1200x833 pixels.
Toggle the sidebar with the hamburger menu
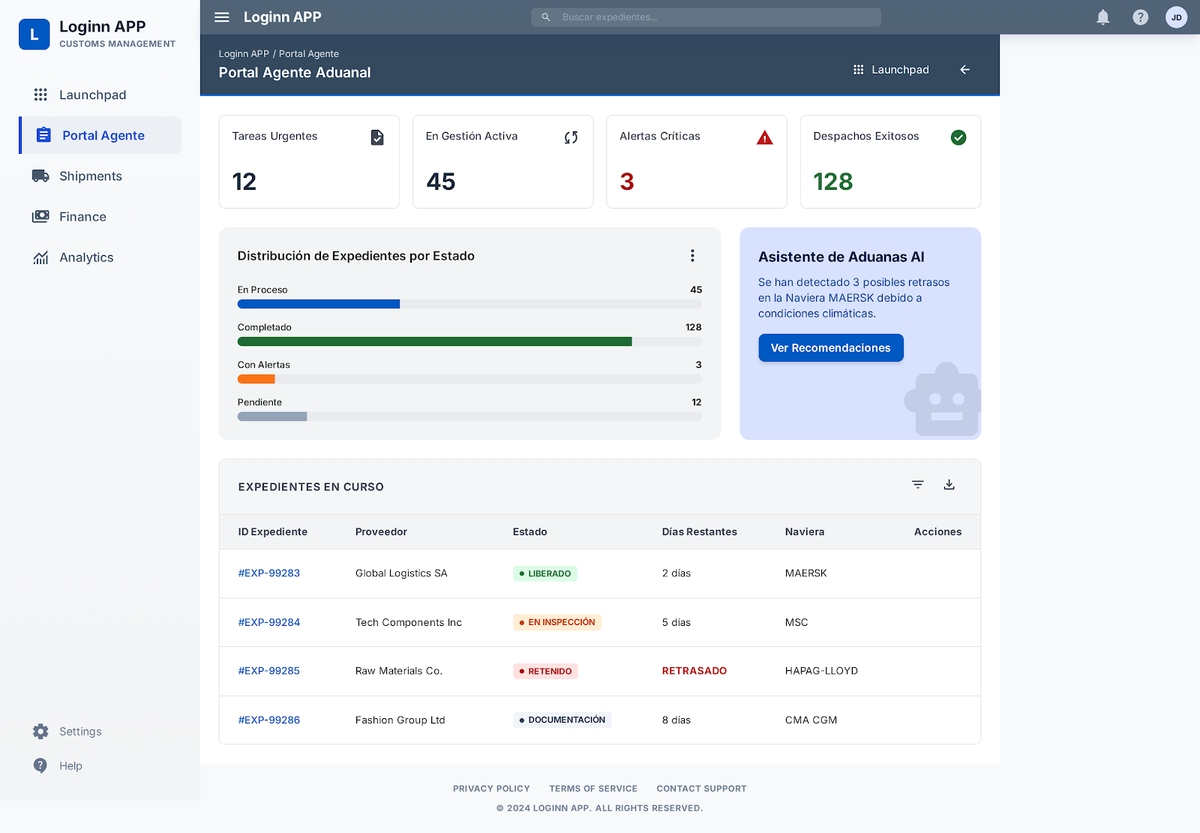click(221, 16)
